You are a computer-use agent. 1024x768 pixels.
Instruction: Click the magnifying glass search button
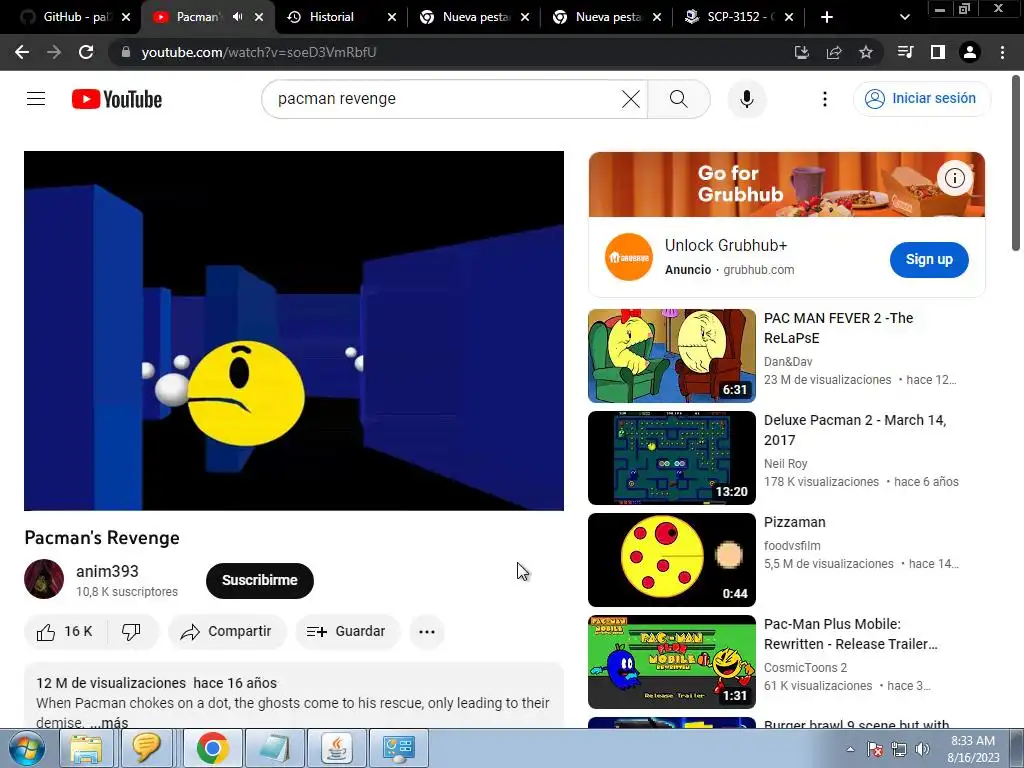679,99
